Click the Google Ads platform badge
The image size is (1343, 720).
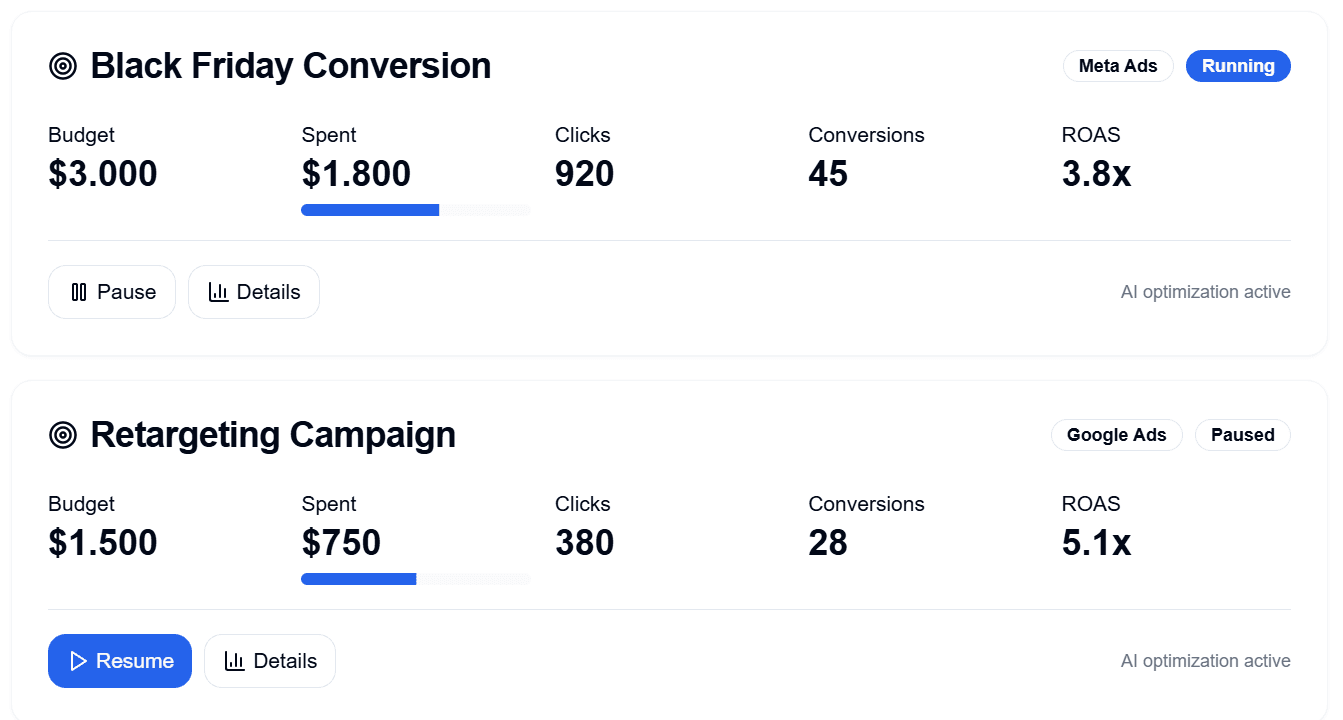coord(1116,436)
